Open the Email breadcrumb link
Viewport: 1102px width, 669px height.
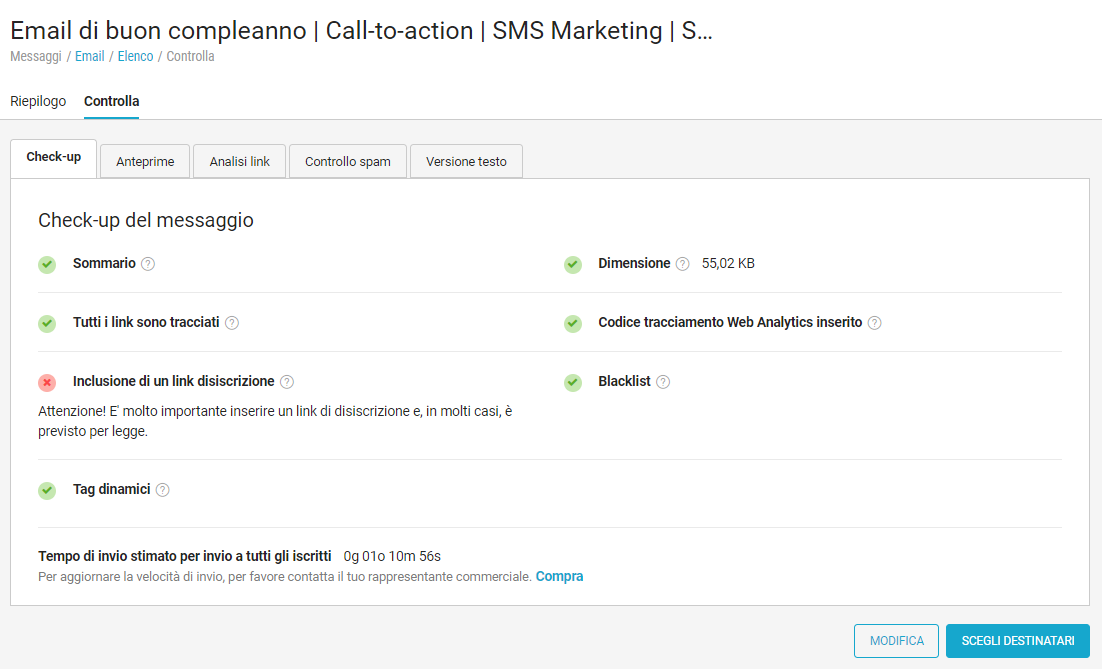click(x=89, y=56)
